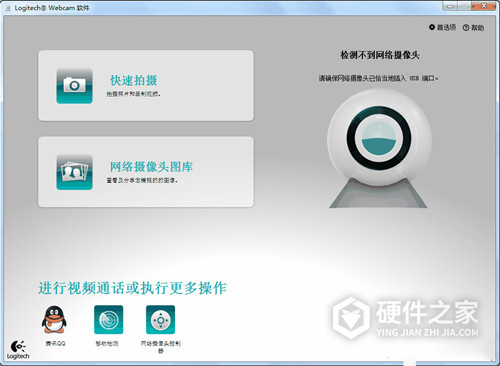Close the Logitech Webcam window

click(483, 6)
